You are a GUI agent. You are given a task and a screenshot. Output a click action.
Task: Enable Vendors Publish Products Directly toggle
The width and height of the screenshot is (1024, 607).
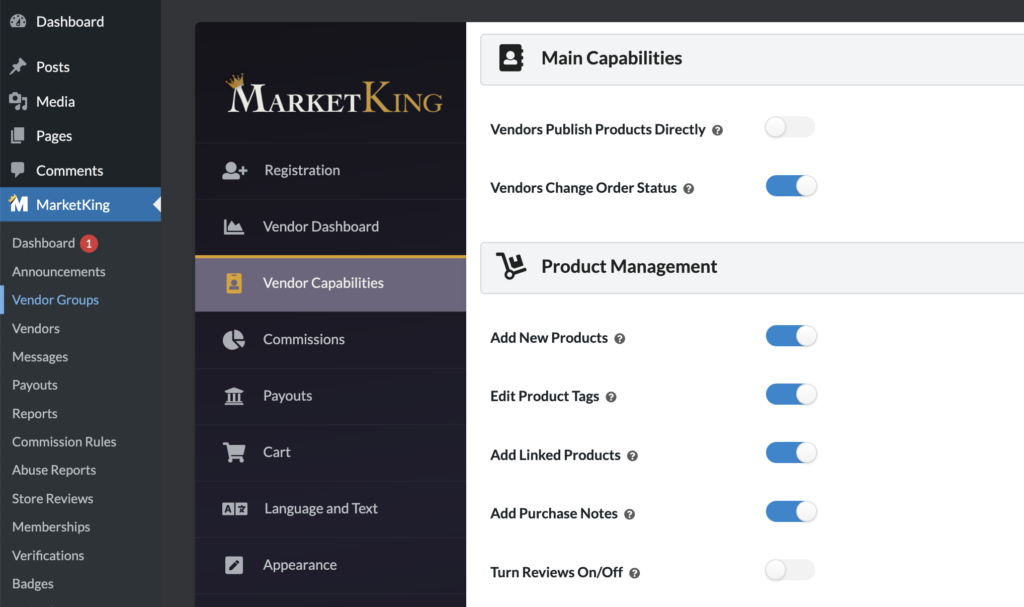point(790,127)
